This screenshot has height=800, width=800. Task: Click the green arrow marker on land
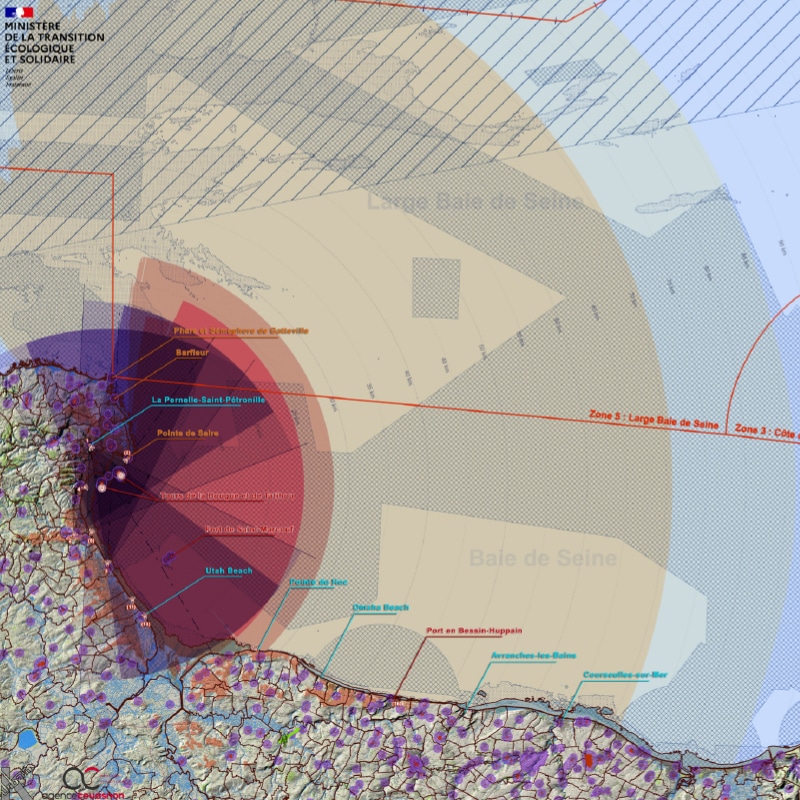[285, 738]
